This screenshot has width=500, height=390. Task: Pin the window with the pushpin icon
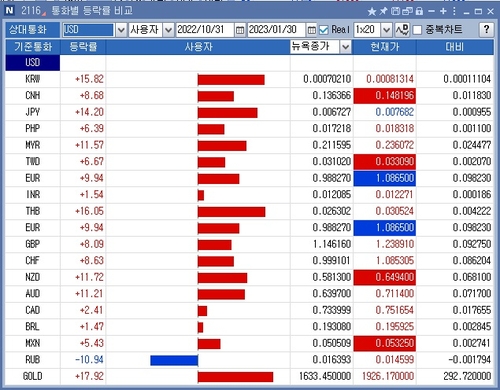tap(384, 11)
